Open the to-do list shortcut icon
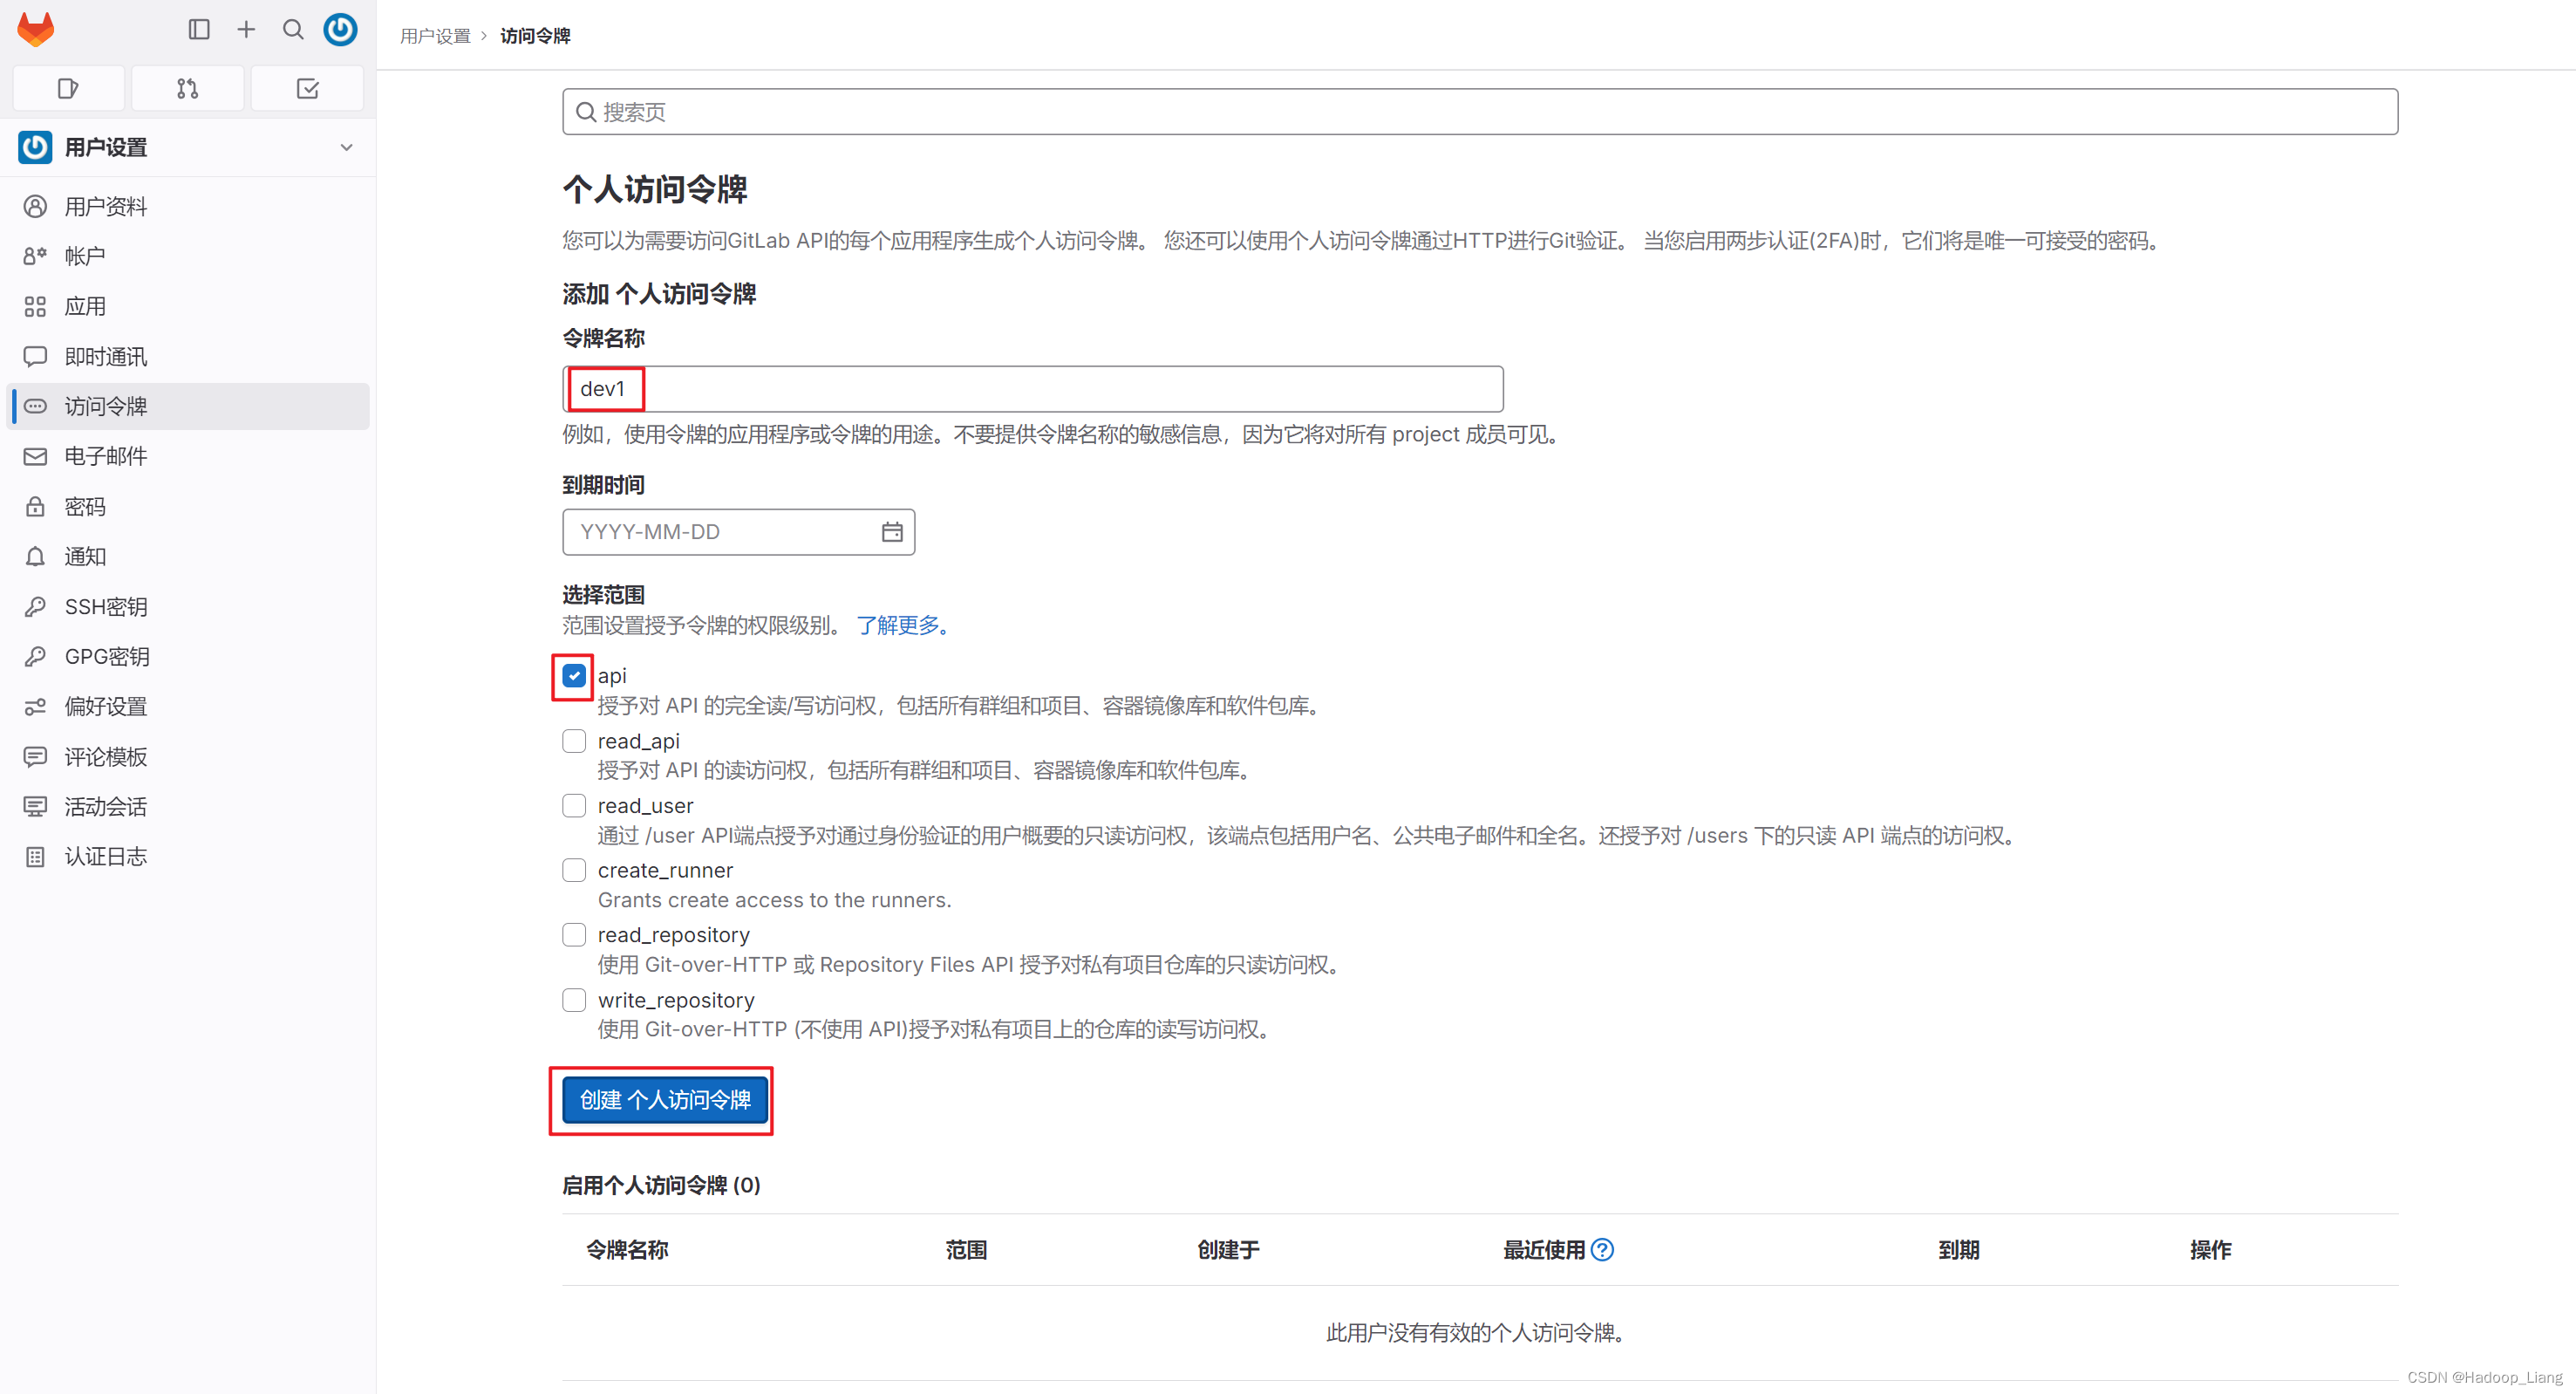 (307, 88)
